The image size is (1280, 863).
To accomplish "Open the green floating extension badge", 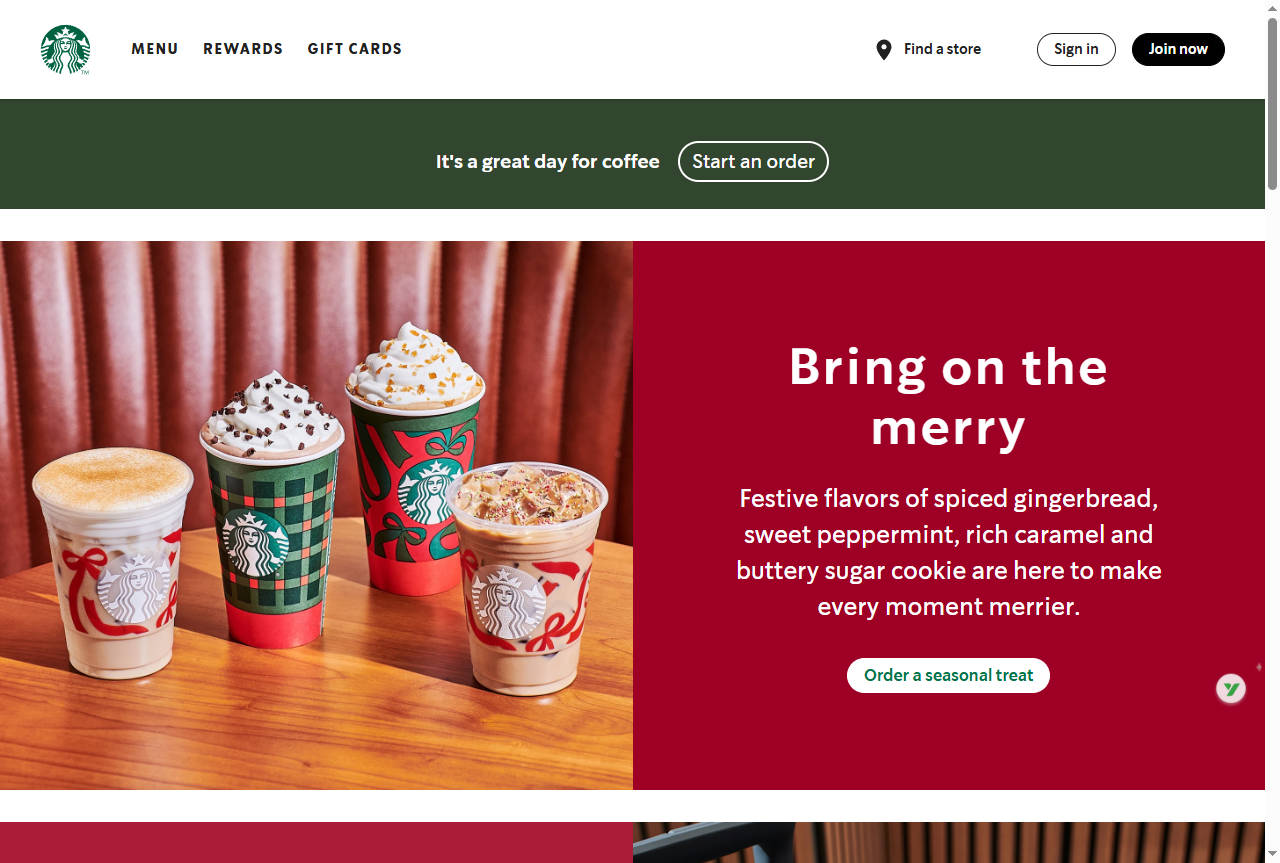I will pyautogui.click(x=1231, y=689).
